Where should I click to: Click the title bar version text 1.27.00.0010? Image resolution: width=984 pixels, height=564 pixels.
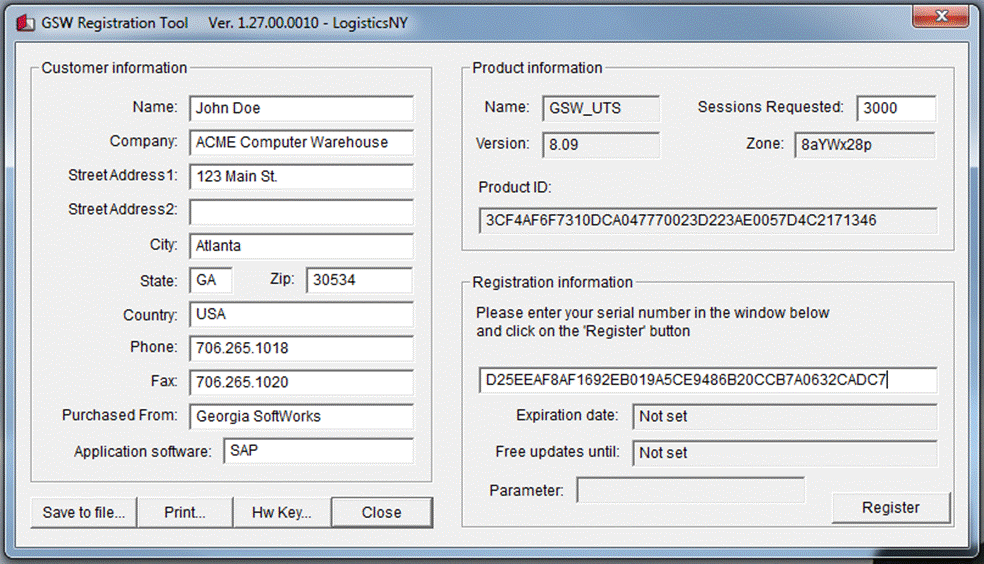click(264, 23)
